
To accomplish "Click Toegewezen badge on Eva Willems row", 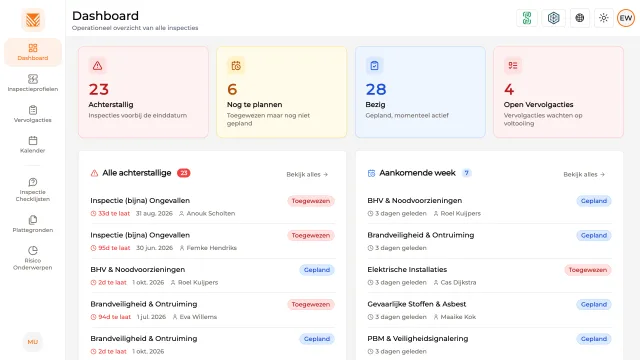I will (x=311, y=304).
